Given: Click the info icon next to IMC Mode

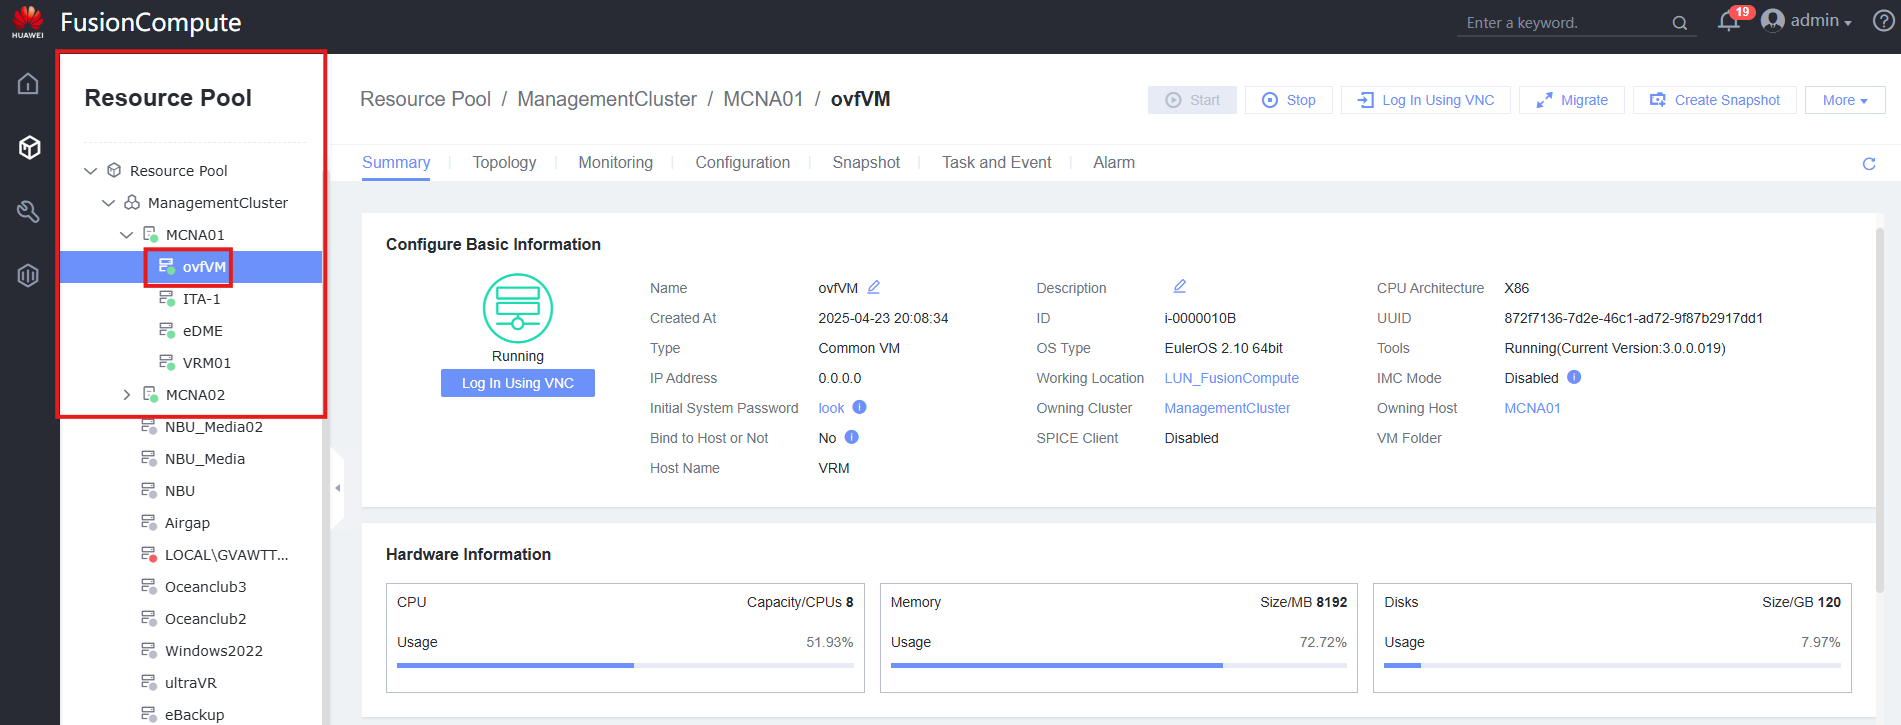Looking at the screenshot, I should [1574, 377].
